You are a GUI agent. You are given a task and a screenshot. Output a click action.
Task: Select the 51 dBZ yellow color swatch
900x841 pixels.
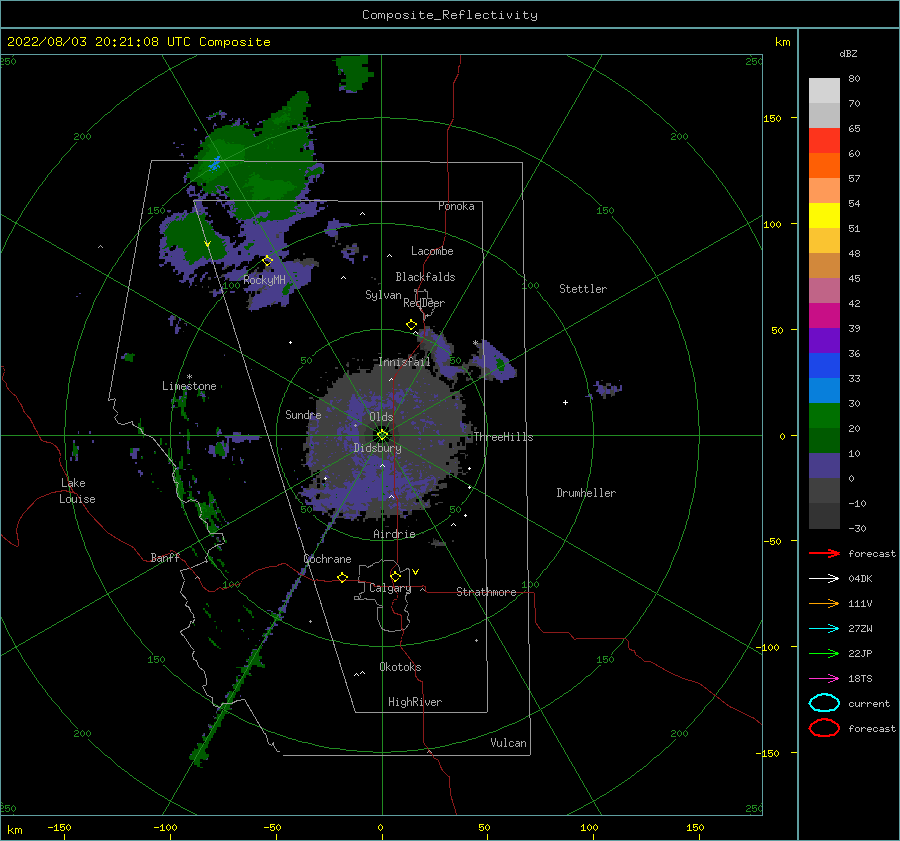(824, 215)
